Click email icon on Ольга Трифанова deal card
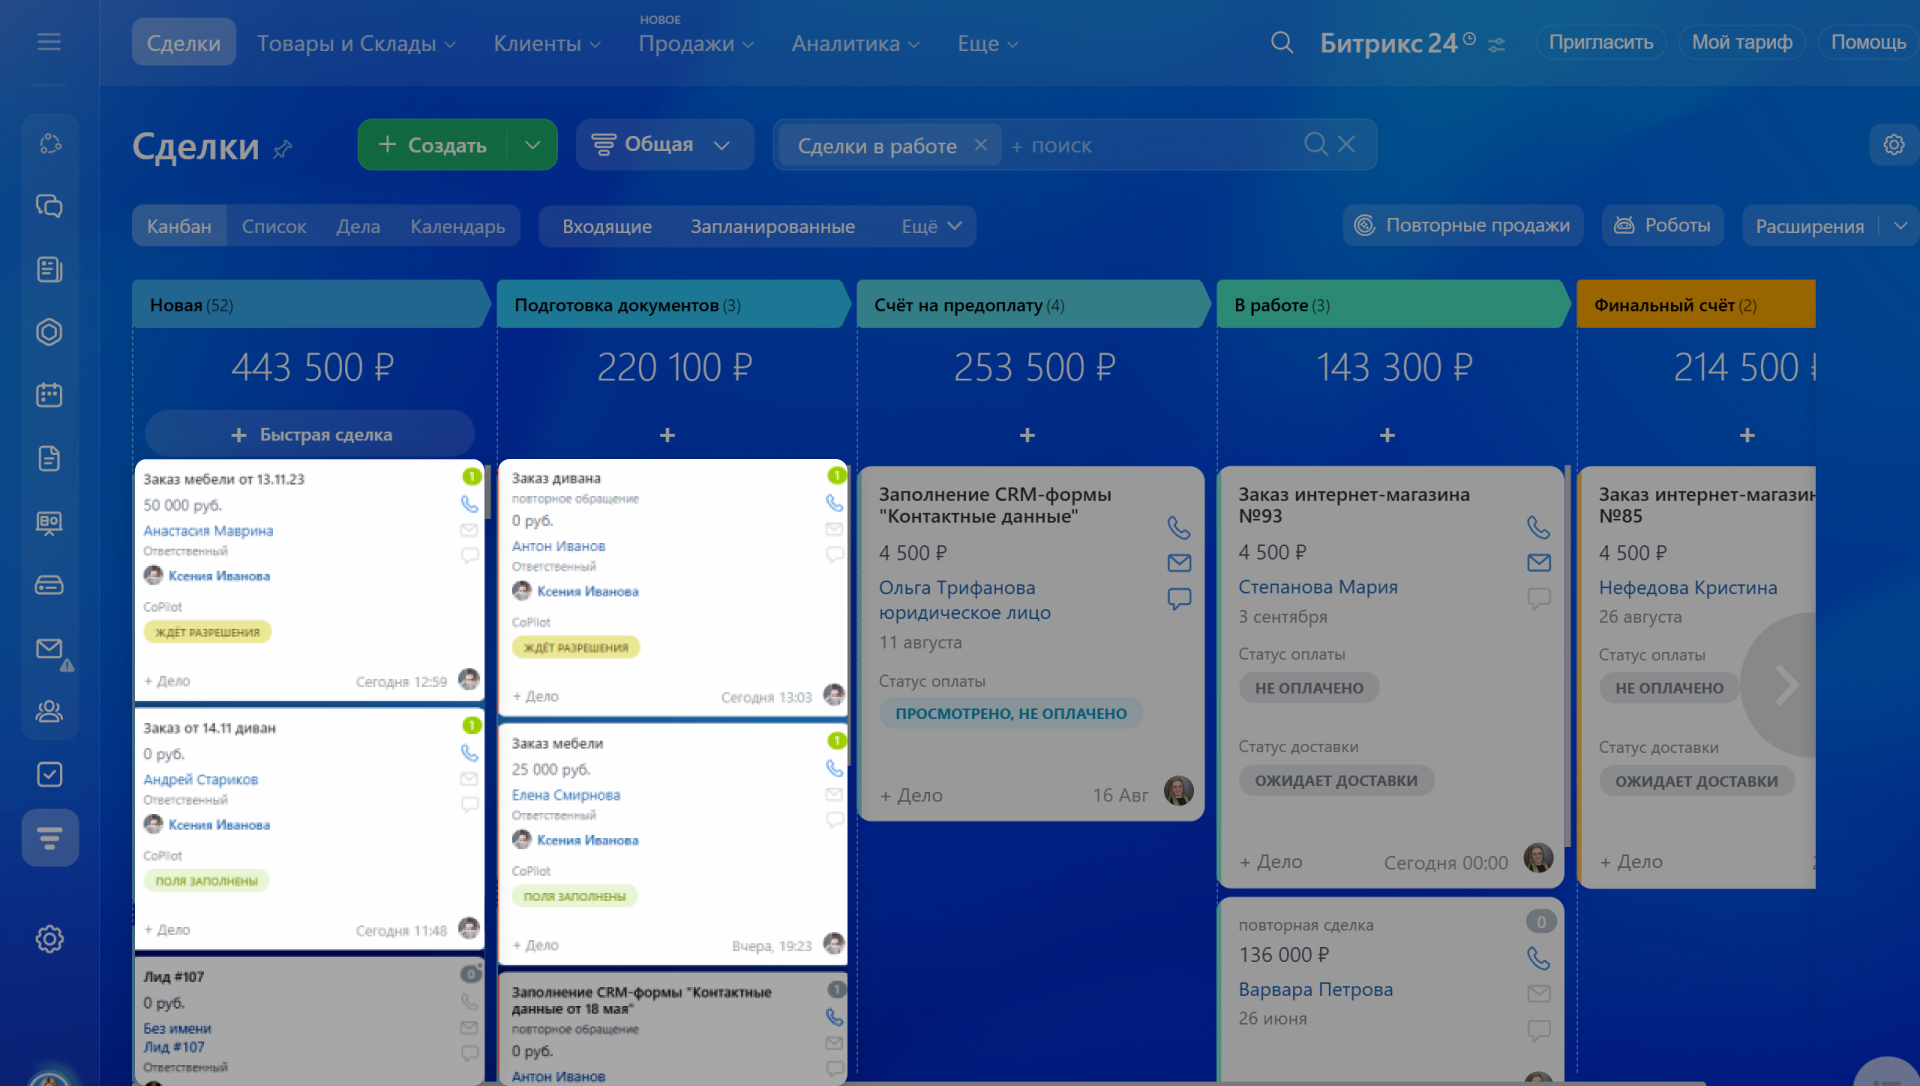The height and width of the screenshot is (1086, 1920). [x=1179, y=563]
